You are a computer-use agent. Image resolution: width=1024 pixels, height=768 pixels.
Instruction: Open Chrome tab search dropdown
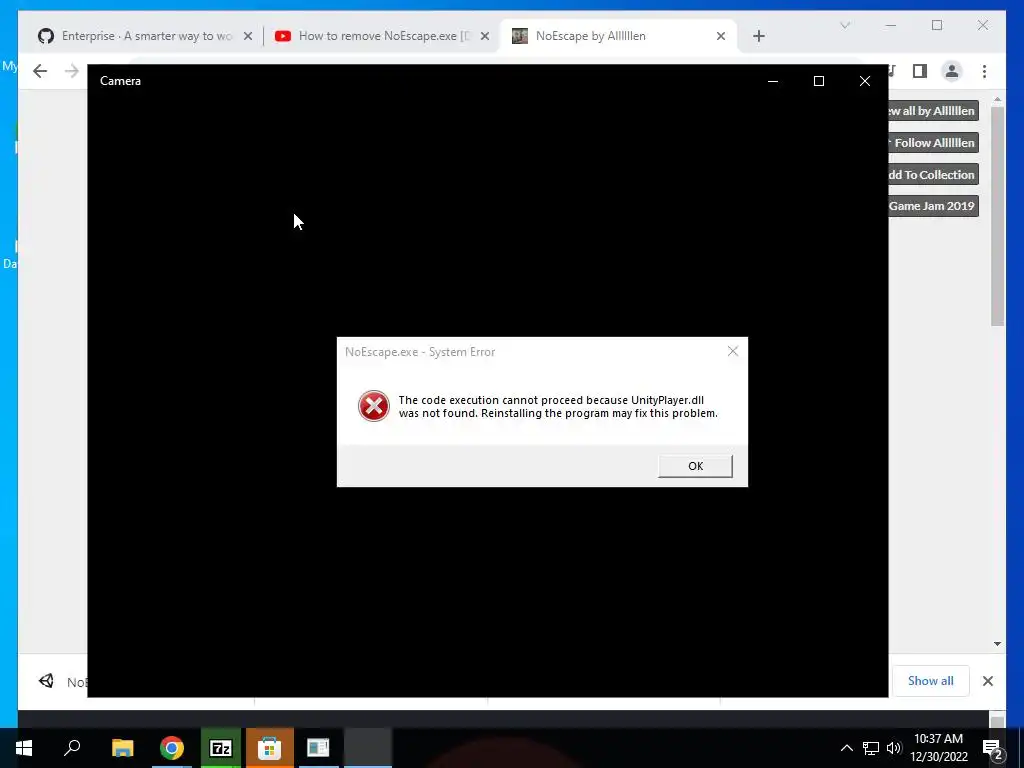pos(845,25)
